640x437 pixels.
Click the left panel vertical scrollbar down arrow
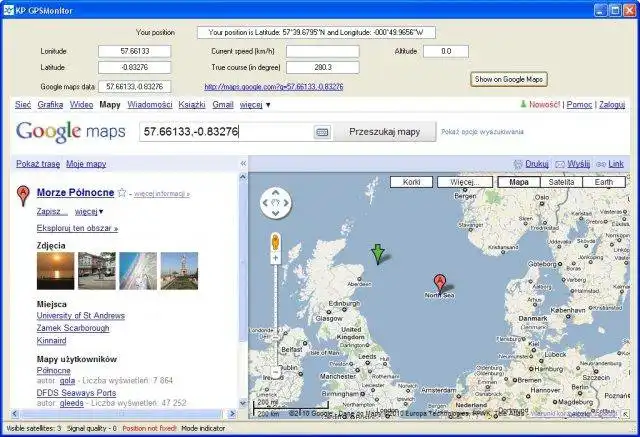tap(243, 403)
